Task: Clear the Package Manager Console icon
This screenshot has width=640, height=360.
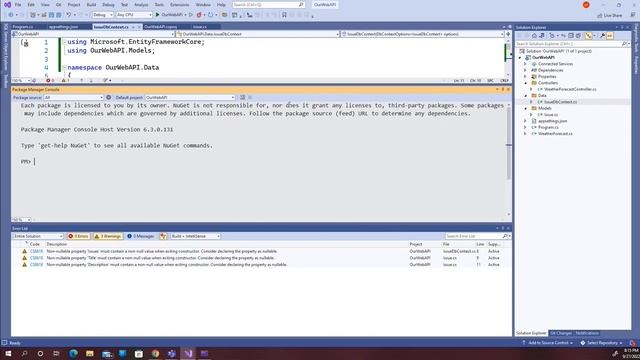Action: point(242,98)
